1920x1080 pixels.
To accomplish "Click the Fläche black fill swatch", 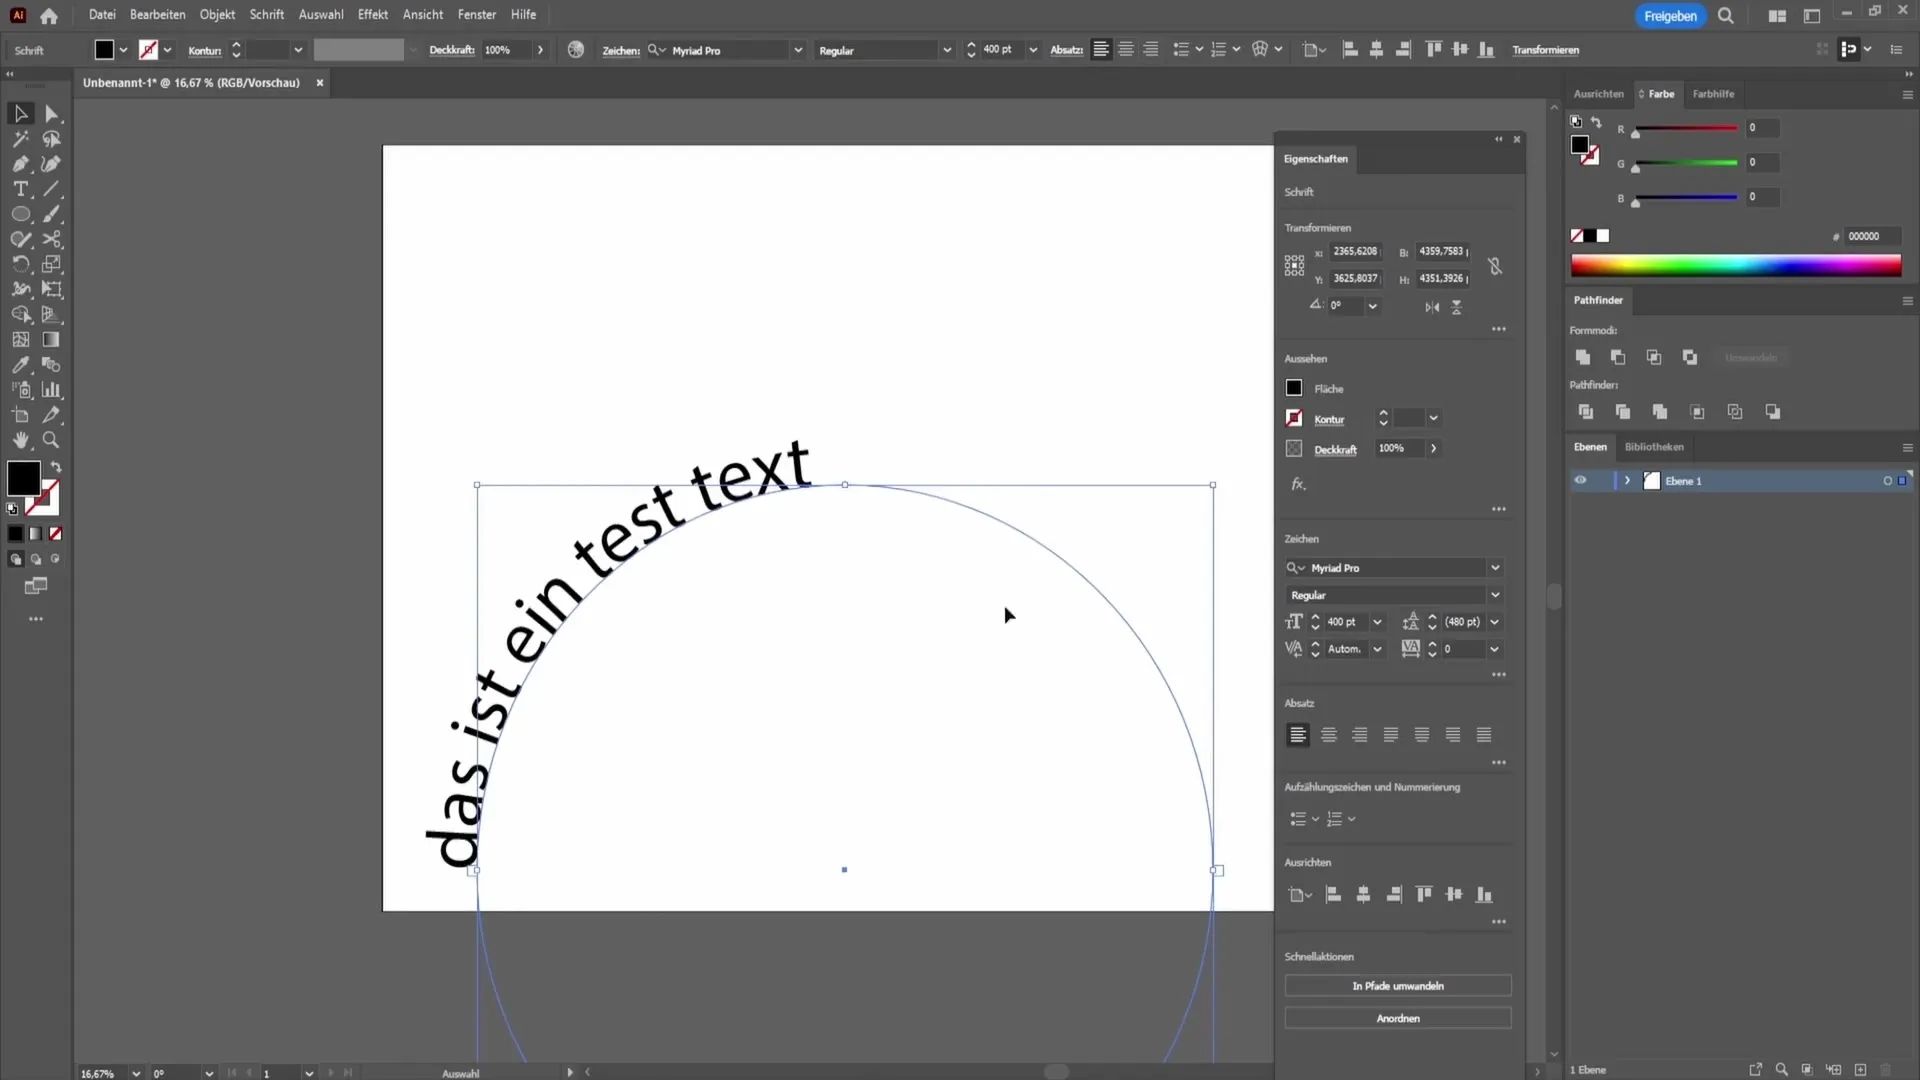I will tap(1294, 388).
